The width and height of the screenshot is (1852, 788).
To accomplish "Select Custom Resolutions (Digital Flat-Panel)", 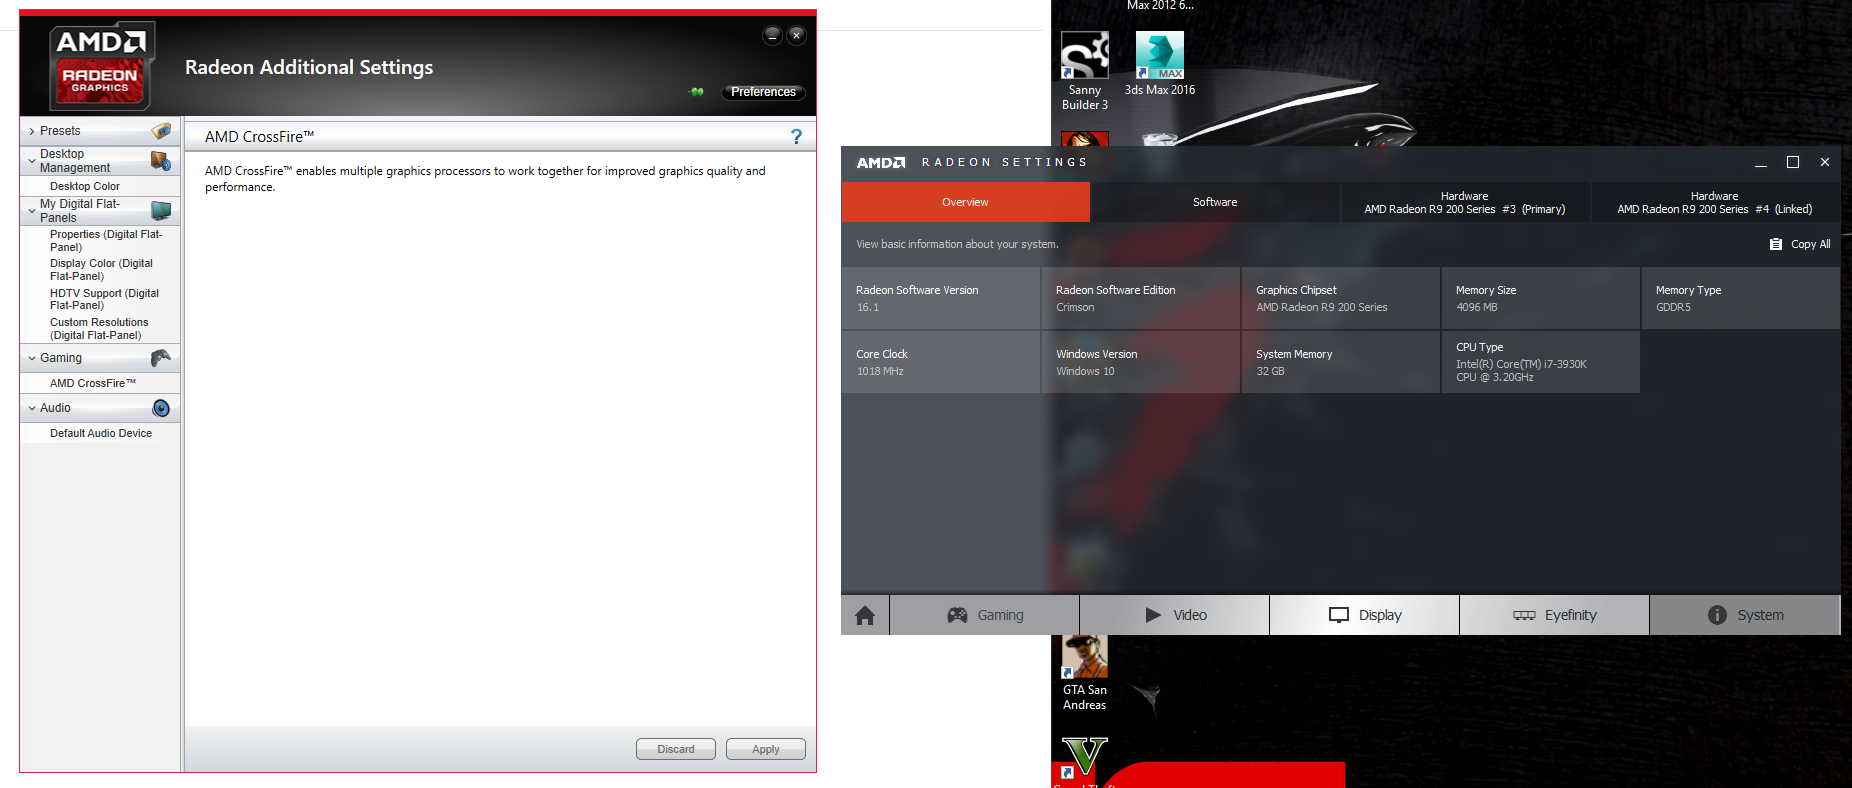I will click(100, 329).
